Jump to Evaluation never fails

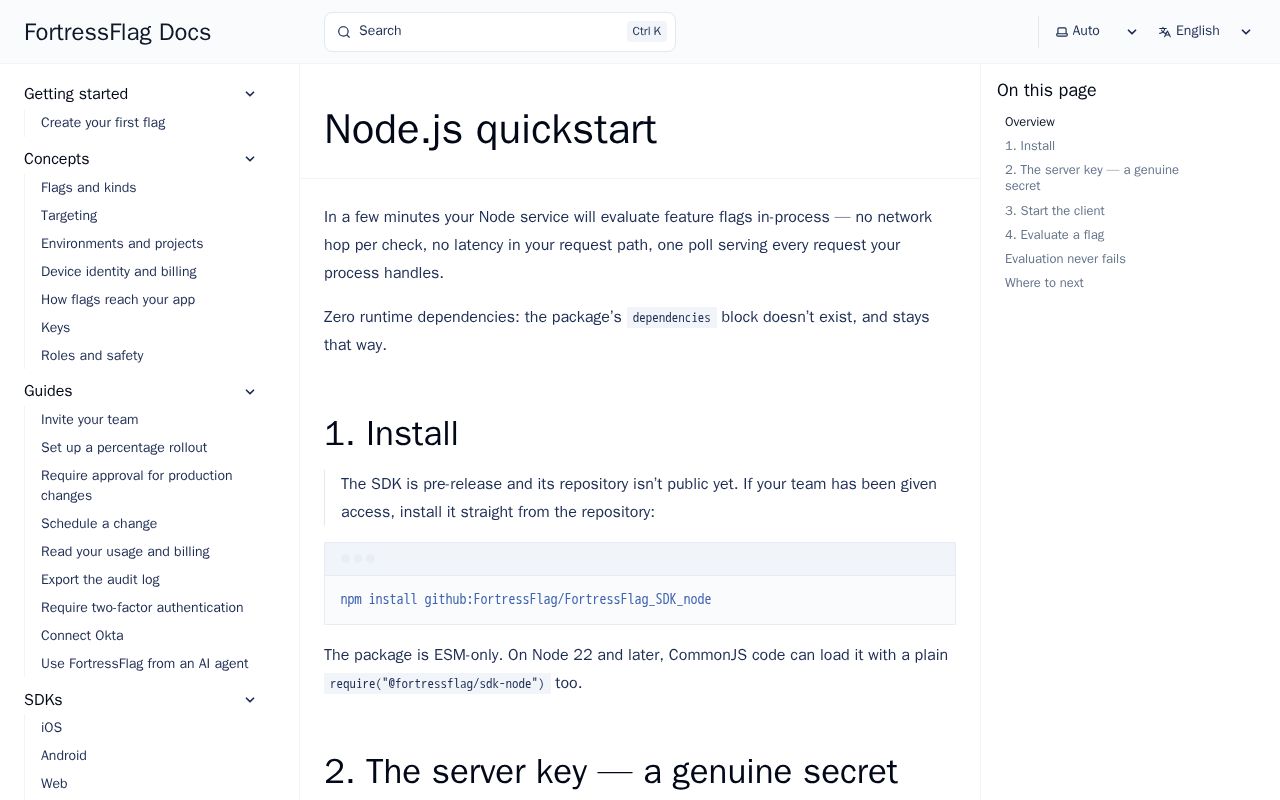[1065, 259]
